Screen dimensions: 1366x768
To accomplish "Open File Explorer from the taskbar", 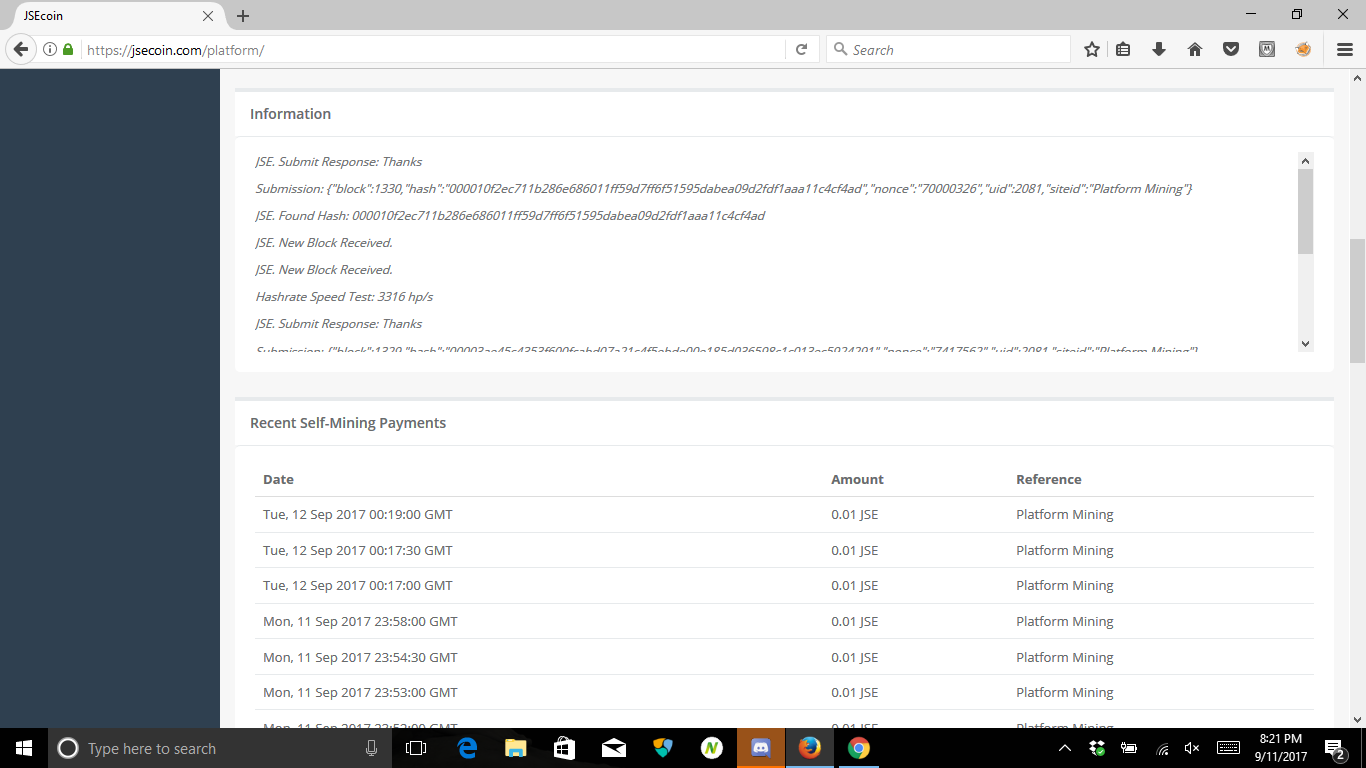I will 516,748.
